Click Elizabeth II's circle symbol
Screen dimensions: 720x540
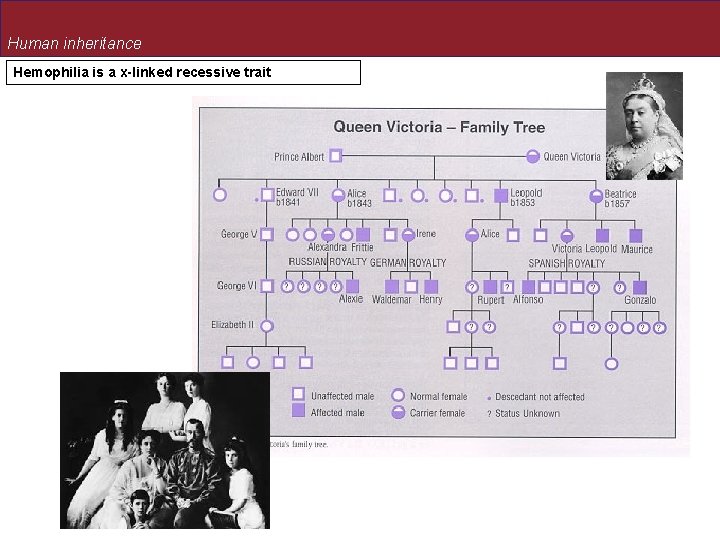267,326
